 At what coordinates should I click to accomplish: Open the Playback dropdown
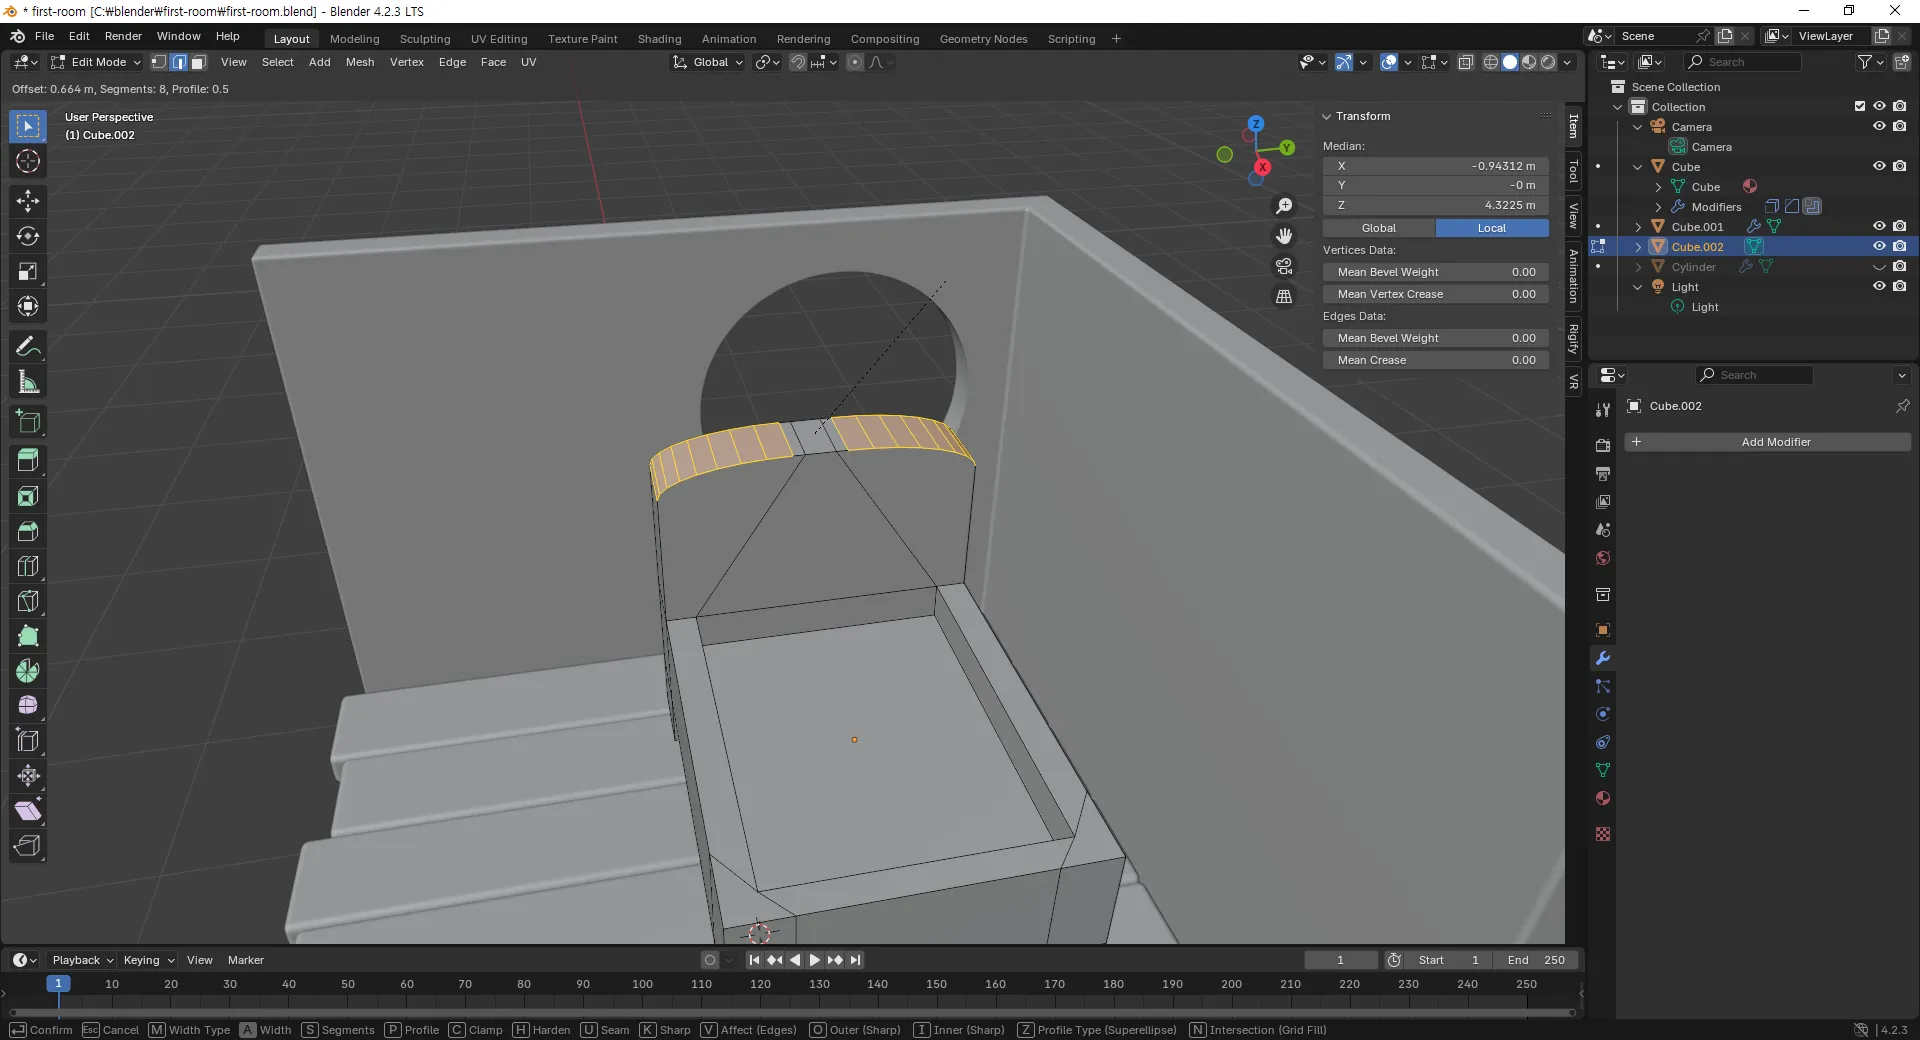click(82, 960)
